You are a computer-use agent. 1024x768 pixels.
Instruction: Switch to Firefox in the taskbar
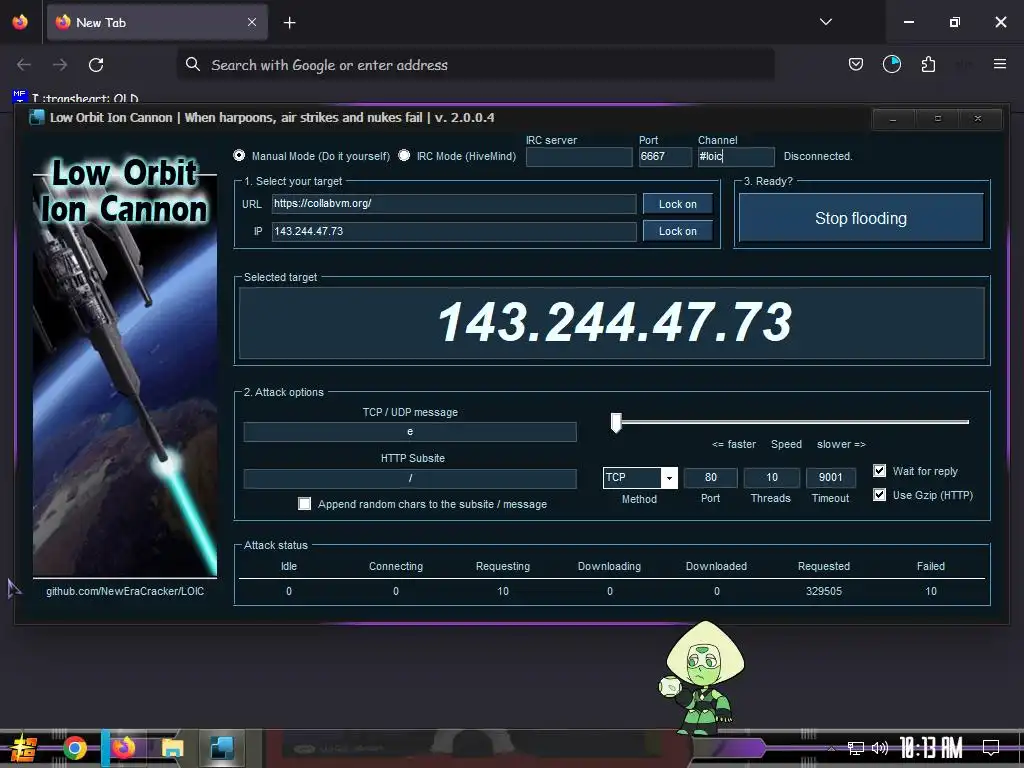click(123, 748)
